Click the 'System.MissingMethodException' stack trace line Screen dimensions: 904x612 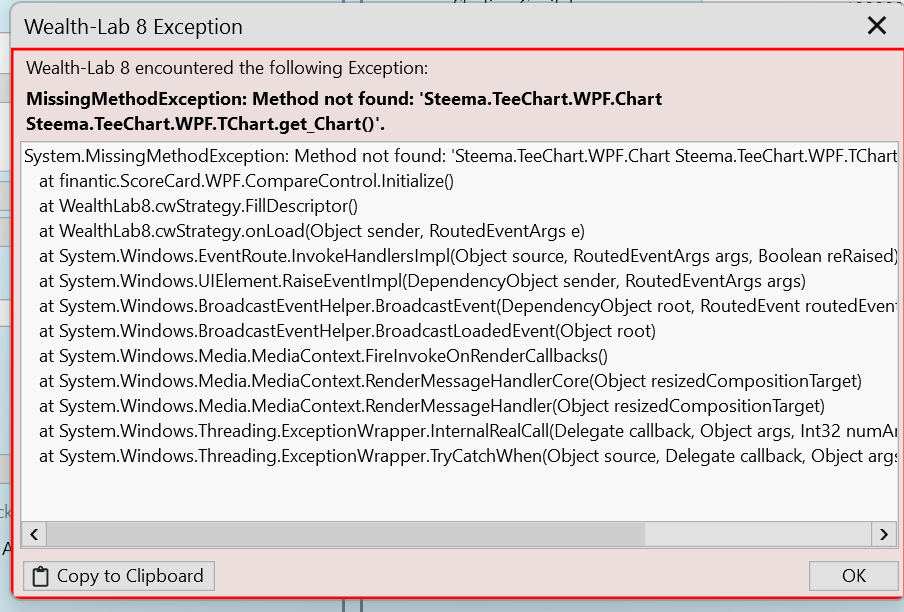coord(460,156)
